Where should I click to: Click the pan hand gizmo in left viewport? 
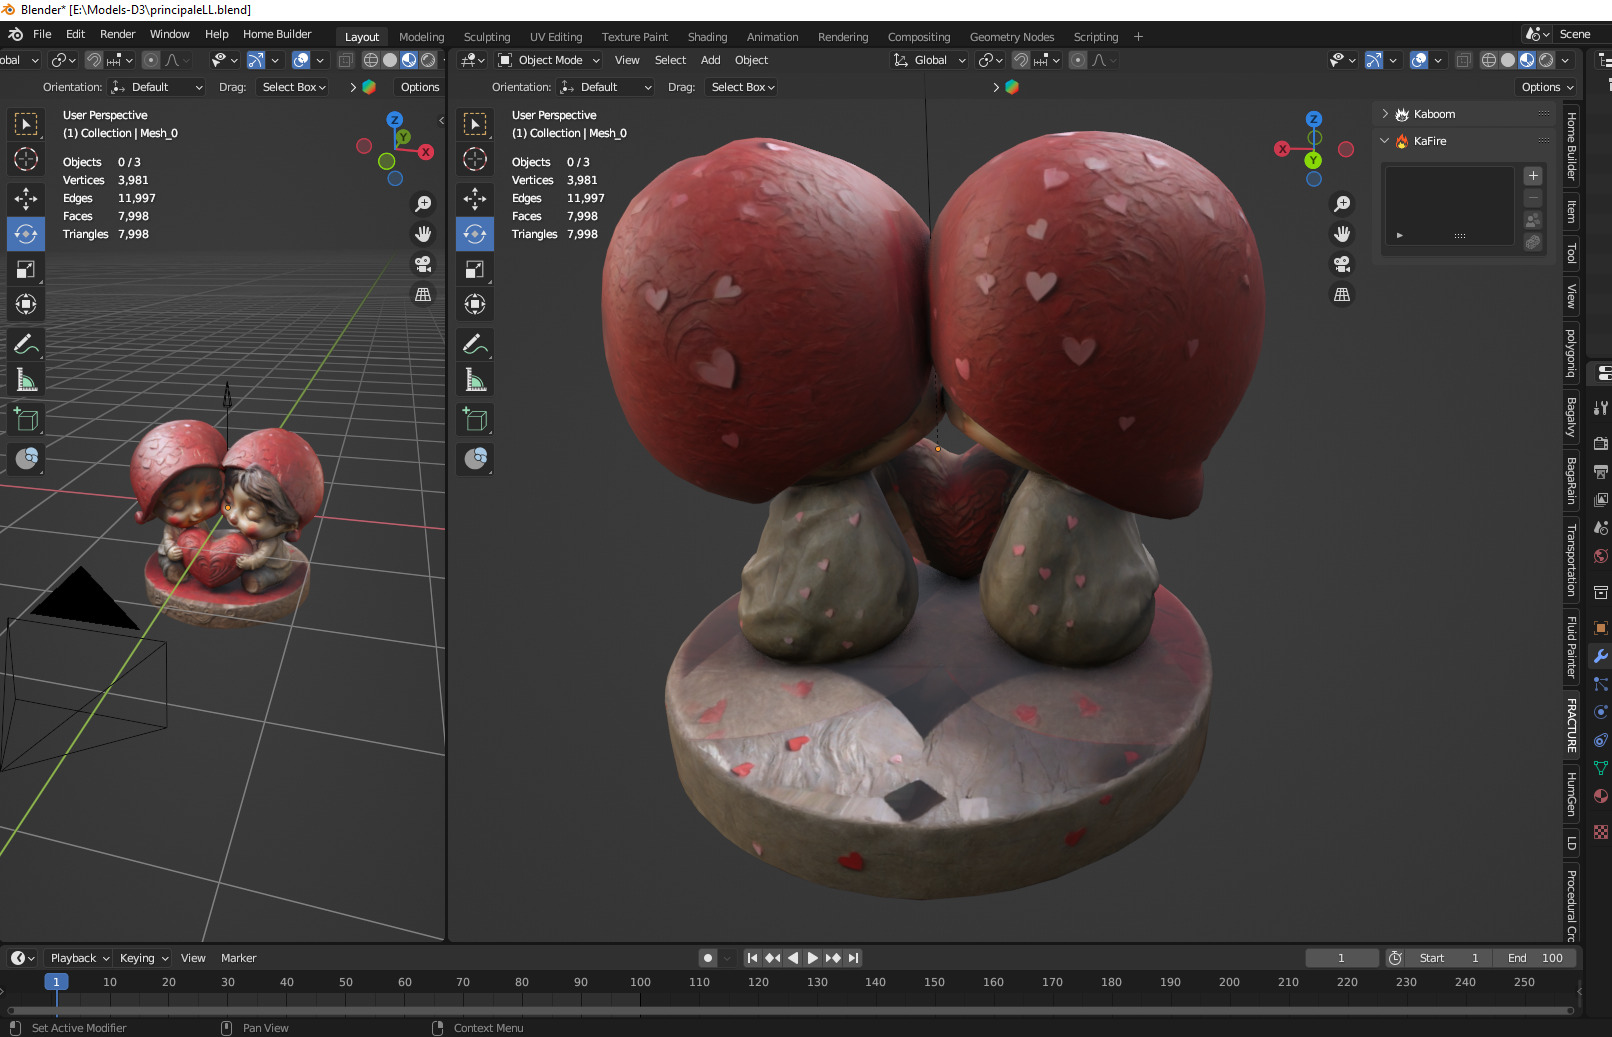pos(423,234)
